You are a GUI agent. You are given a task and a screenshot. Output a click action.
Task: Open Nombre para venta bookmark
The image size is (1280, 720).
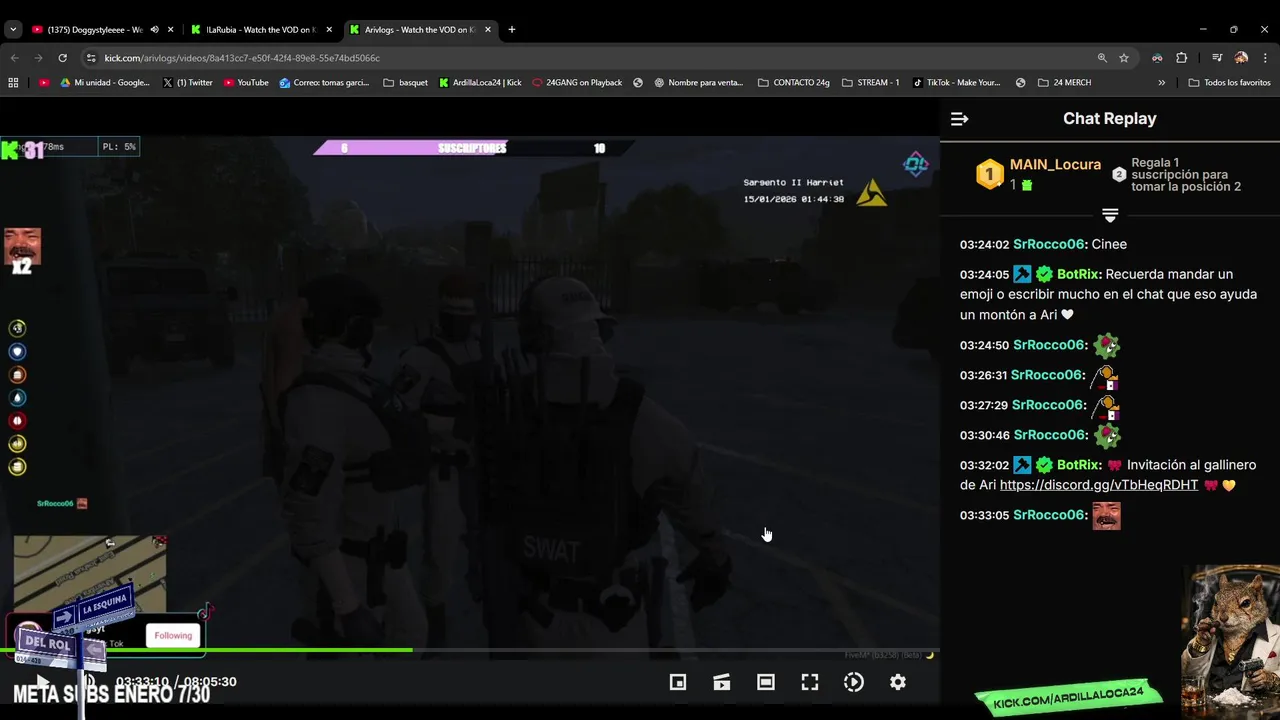pos(699,83)
